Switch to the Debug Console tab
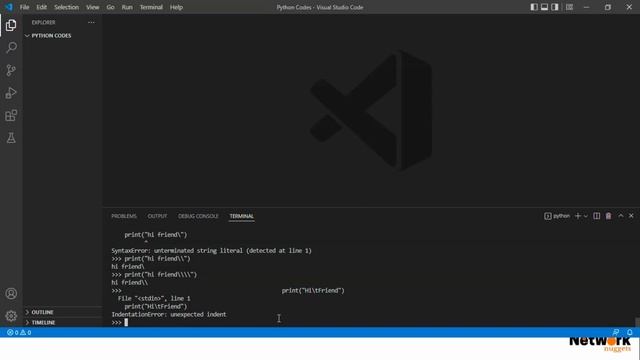This screenshot has width=640, height=360. tap(198, 216)
